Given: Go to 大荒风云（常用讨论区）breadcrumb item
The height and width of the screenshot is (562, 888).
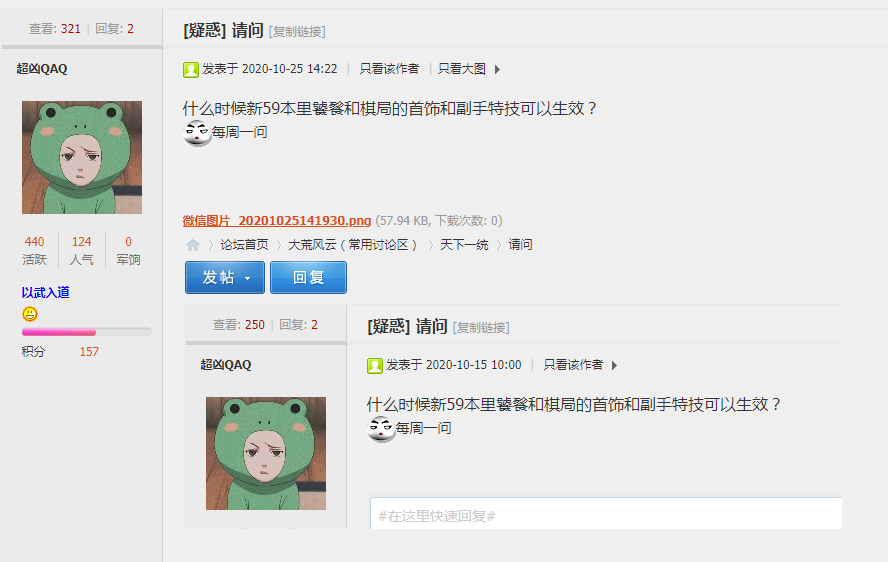Looking at the screenshot, I should point(353,245).
